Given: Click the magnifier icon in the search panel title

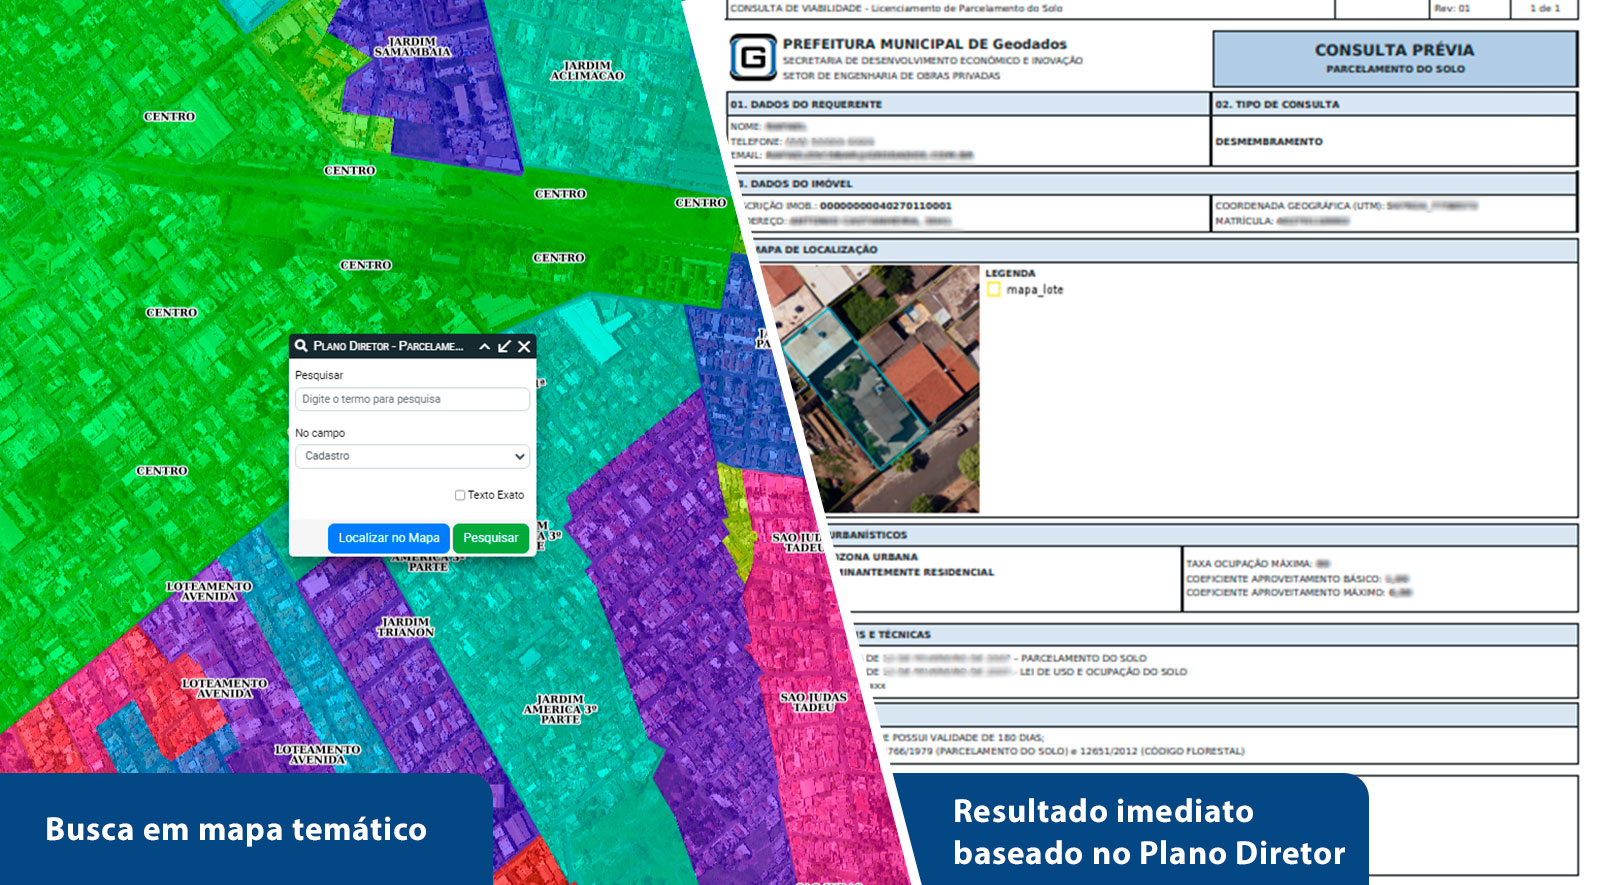Looking at the screenshot, I should click(x=301, y=346).
